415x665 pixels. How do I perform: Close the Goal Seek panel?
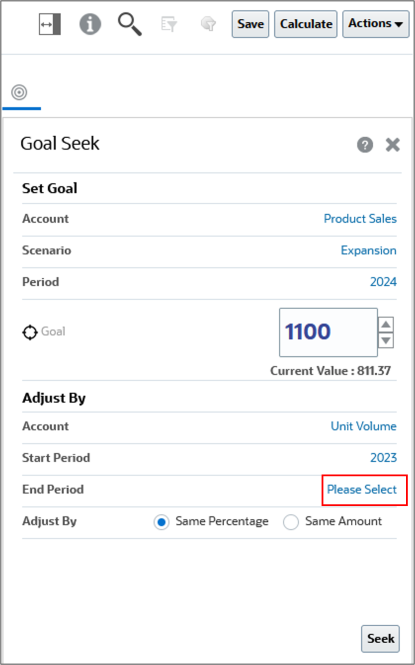point(393,145)
